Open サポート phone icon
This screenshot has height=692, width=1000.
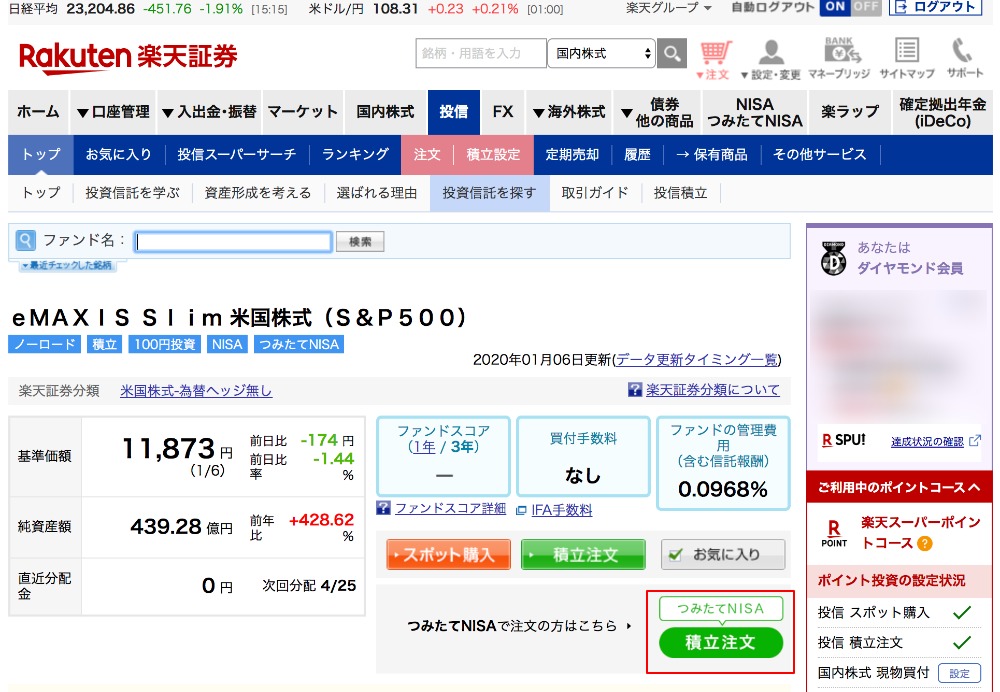(x=964, y=59)
